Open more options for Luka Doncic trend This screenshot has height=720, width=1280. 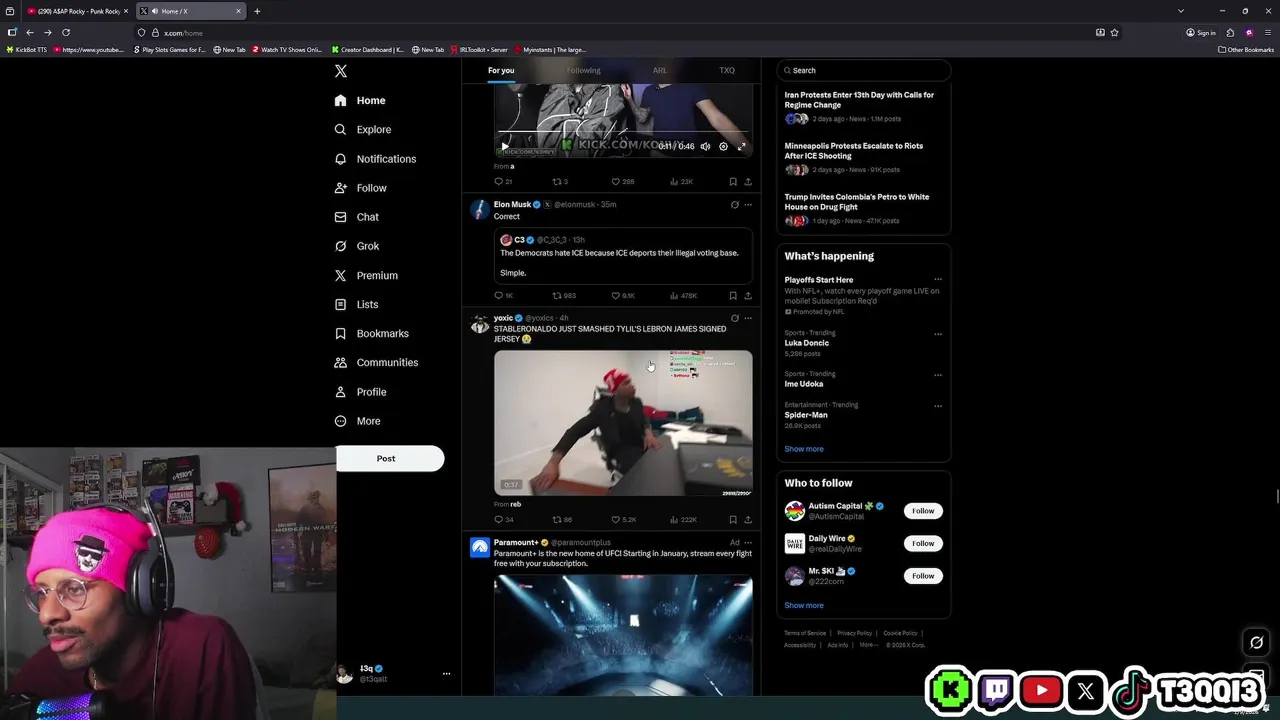pyautogui.click(x=938, y=334)
